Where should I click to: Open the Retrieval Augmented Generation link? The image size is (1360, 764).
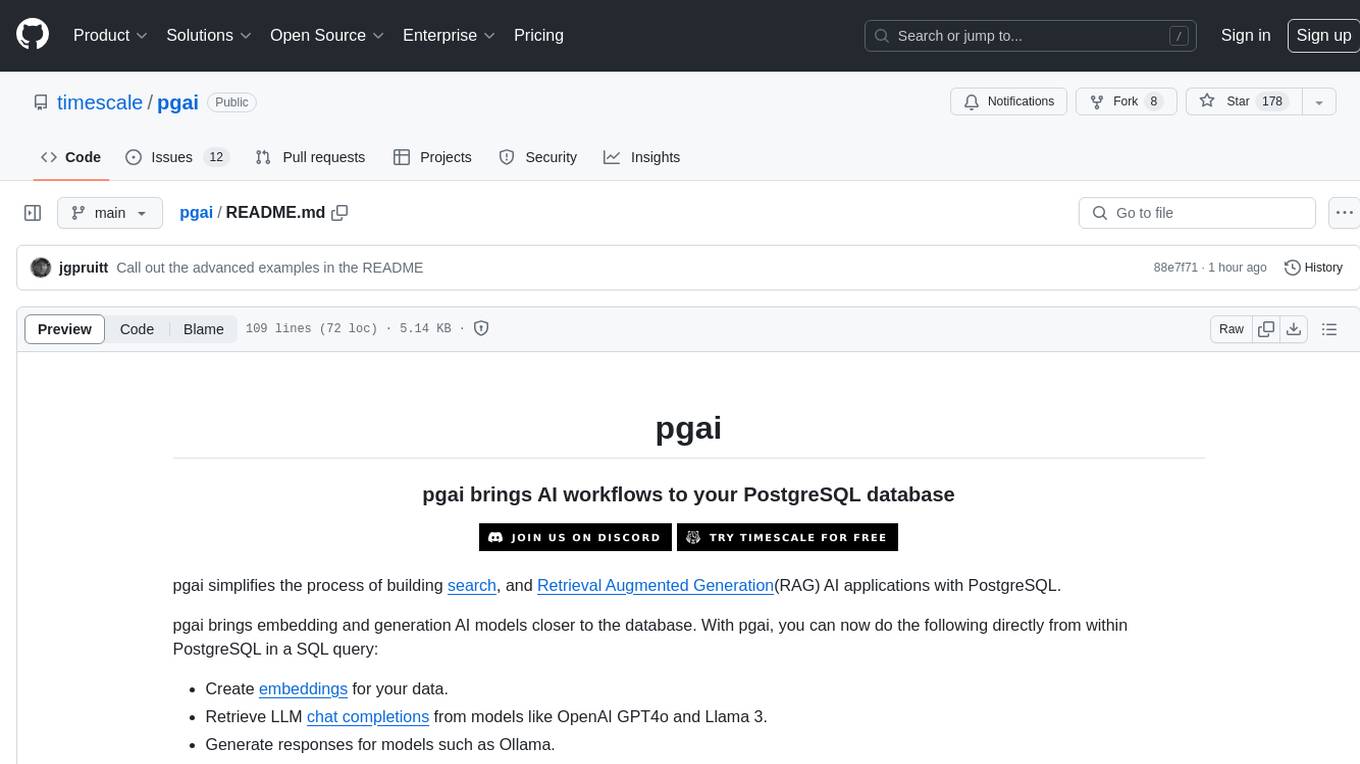(x=656, y=585)
